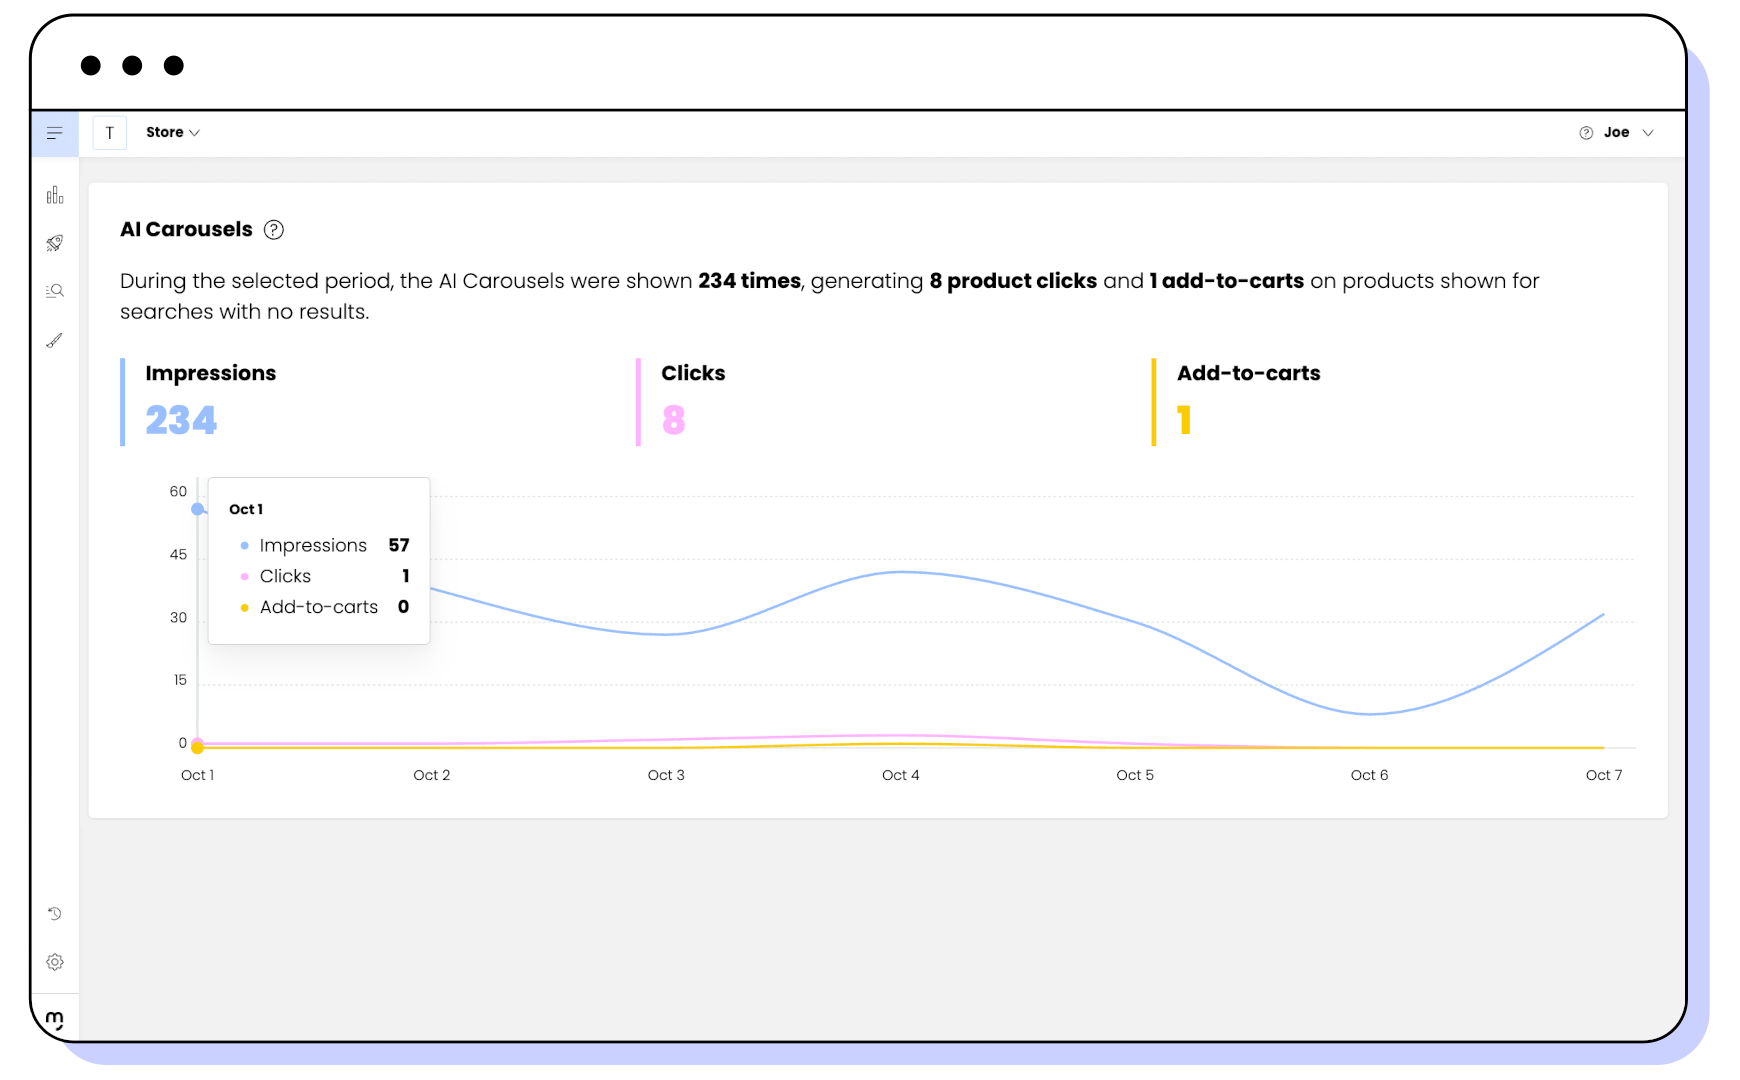Click the tooltip Clicks row

[x=325, y=576]
